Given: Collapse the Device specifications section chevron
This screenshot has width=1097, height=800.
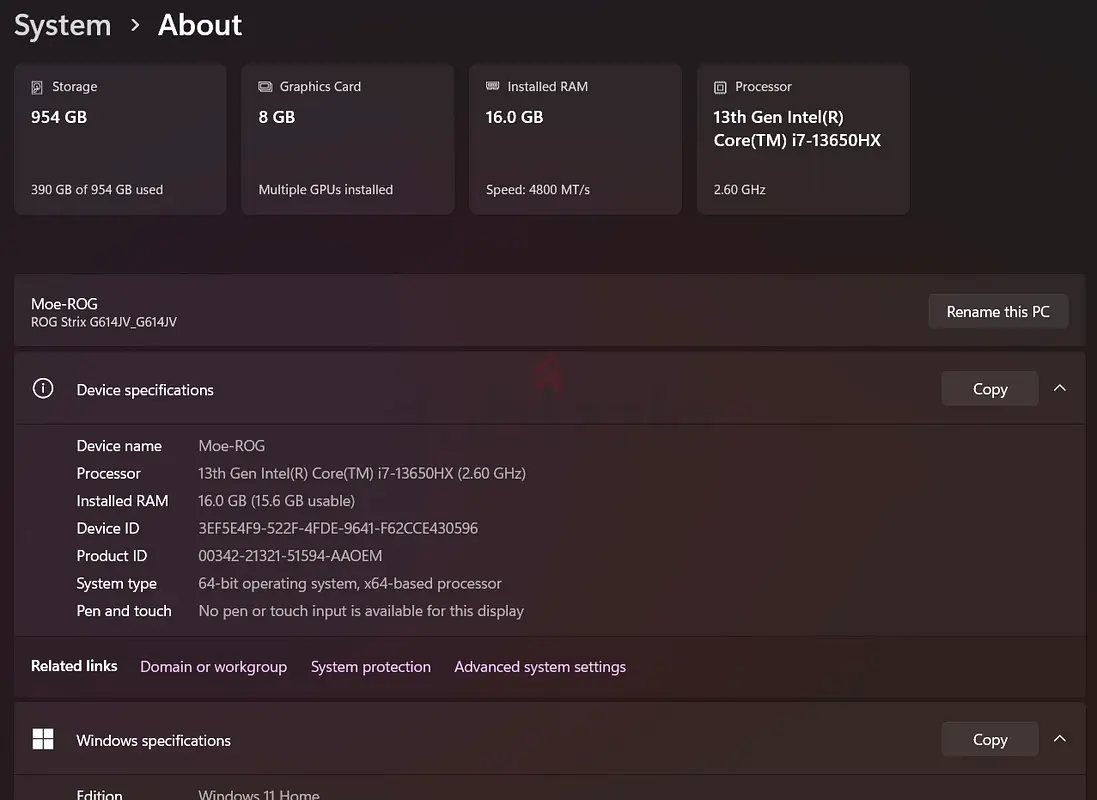Looking at the screenshot, I should 1060,388.
